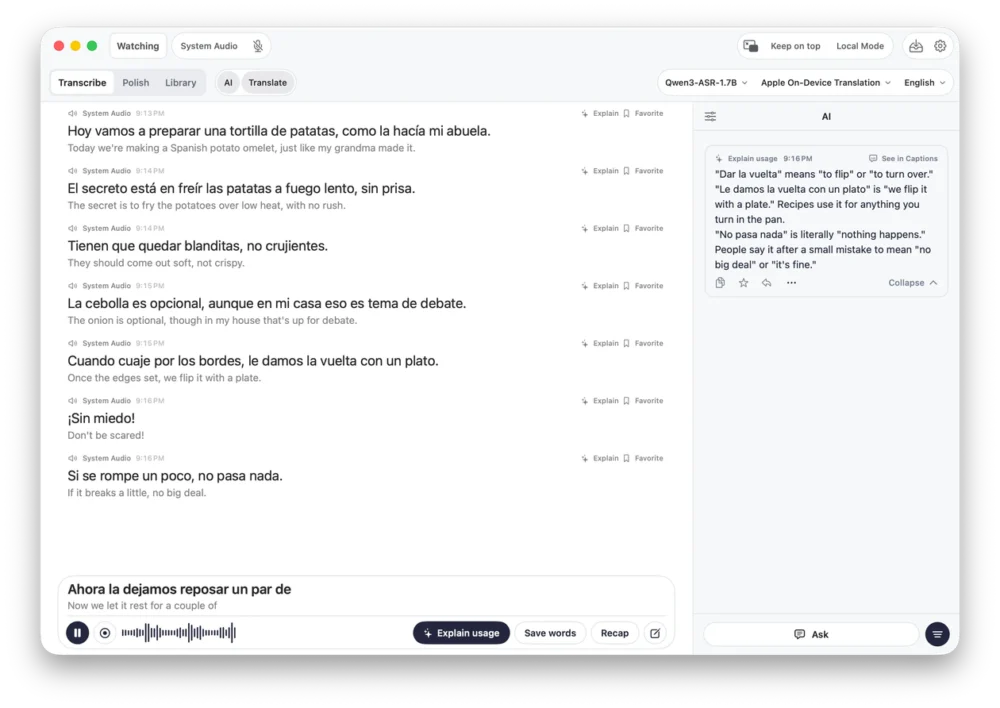
Task: Toggle Keep on top
Action: [x=795, y=46]
